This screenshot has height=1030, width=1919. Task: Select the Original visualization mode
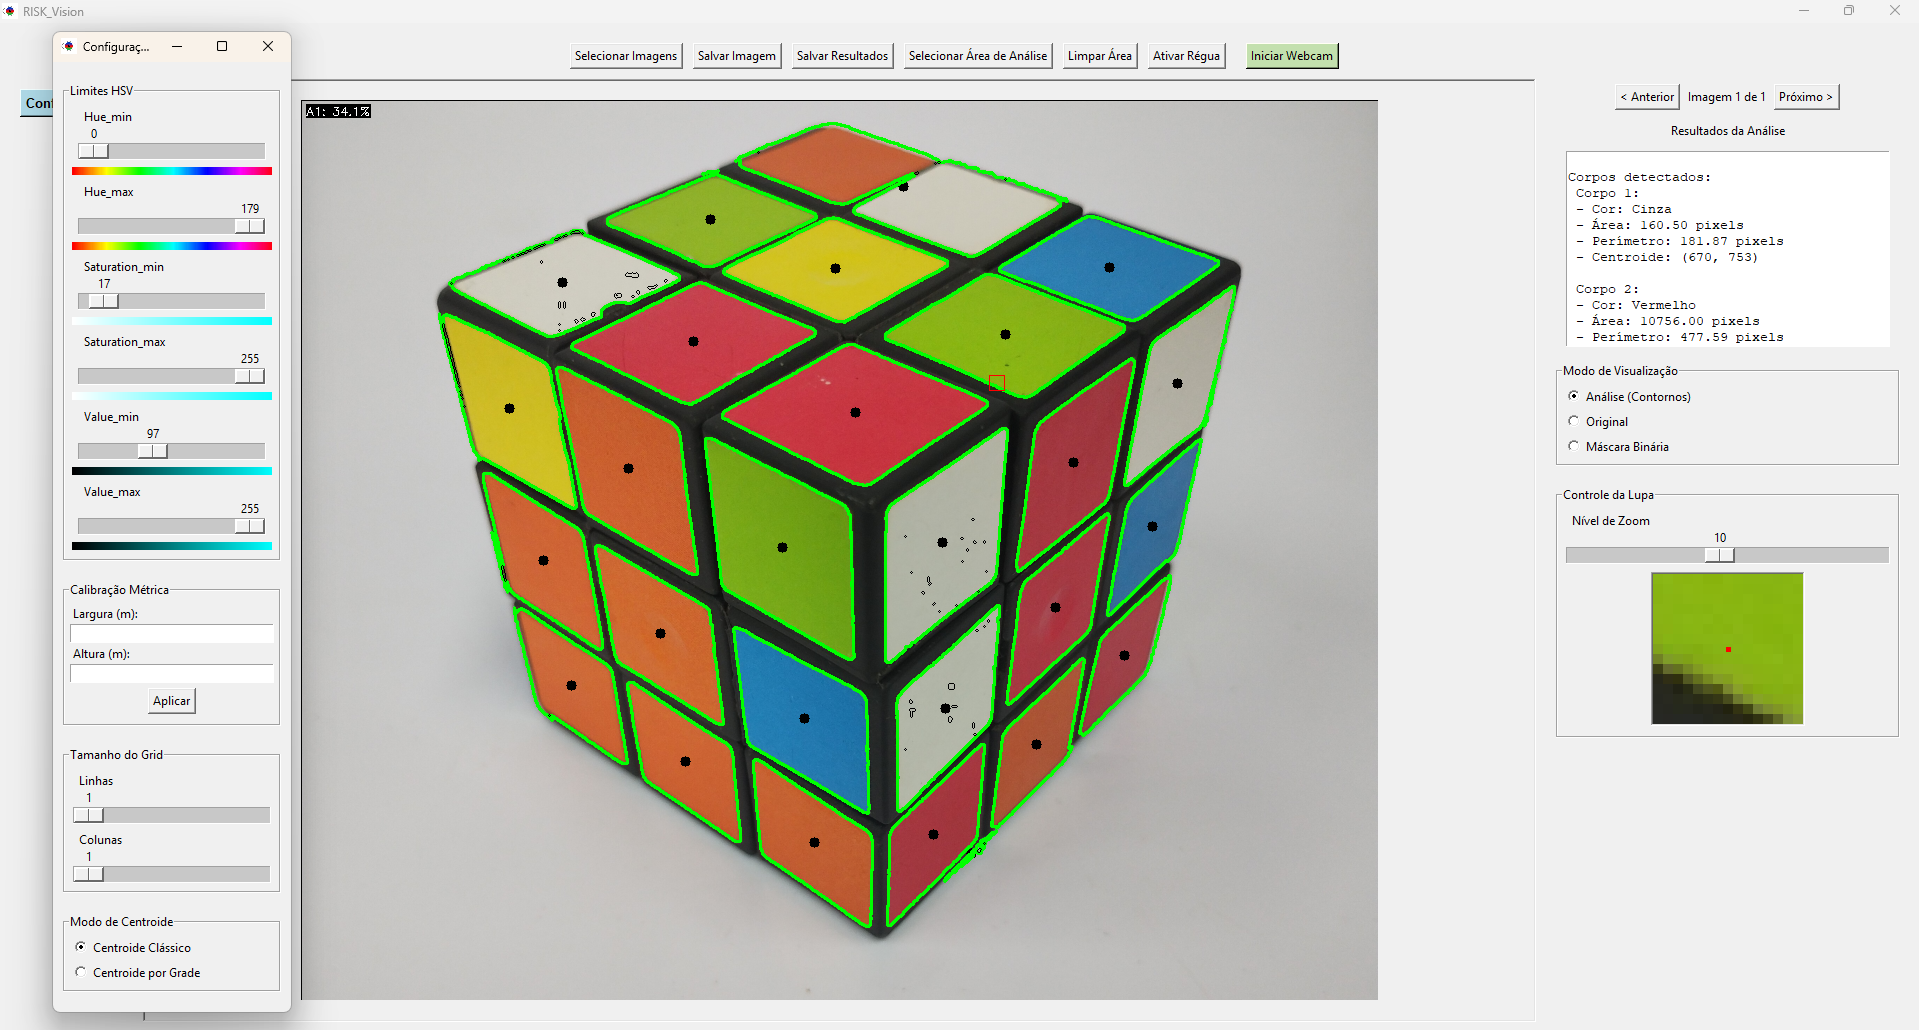[x=1574, y=422]
